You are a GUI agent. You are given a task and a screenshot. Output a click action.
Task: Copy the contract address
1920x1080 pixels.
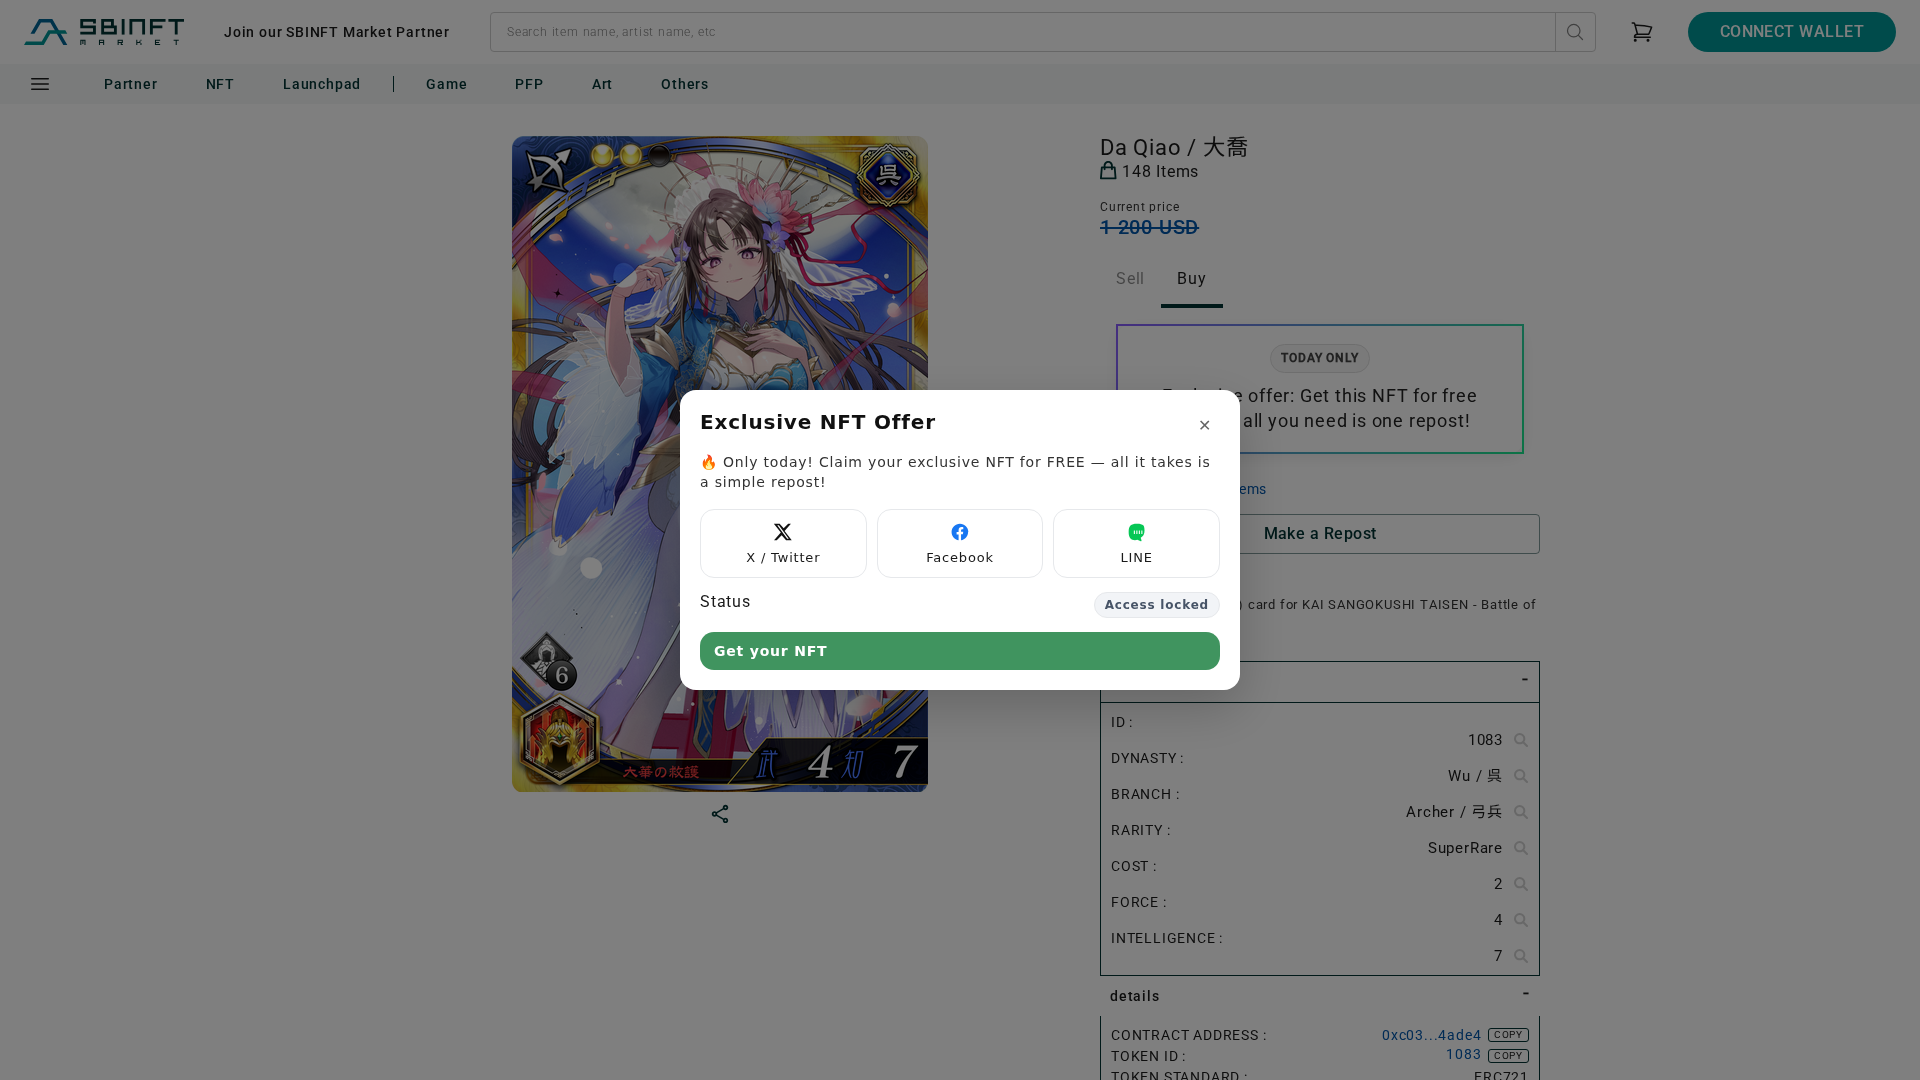(1508, 1035)
